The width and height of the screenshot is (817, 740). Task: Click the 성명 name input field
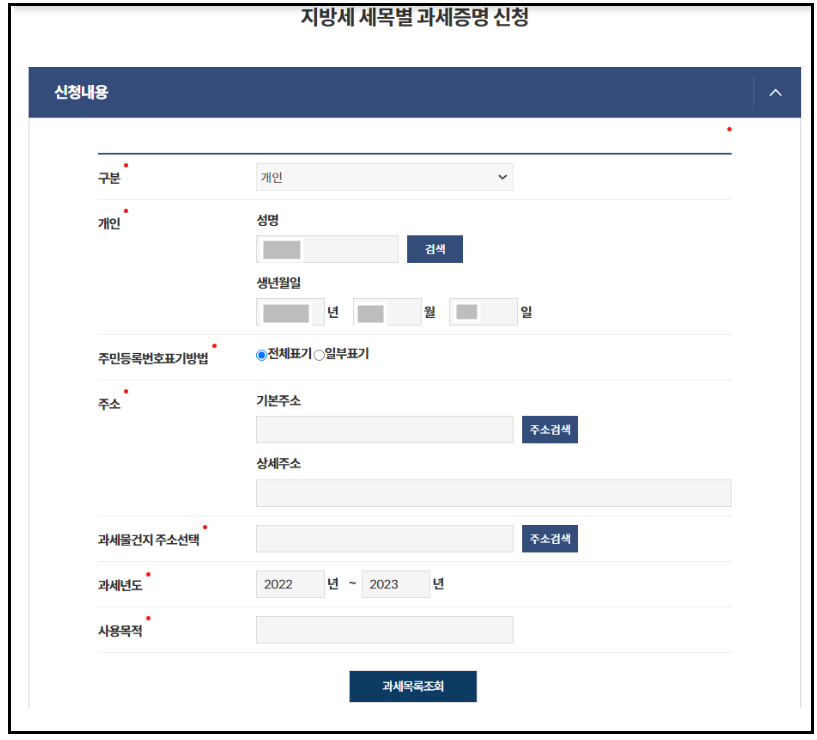(x=327, y=249)
